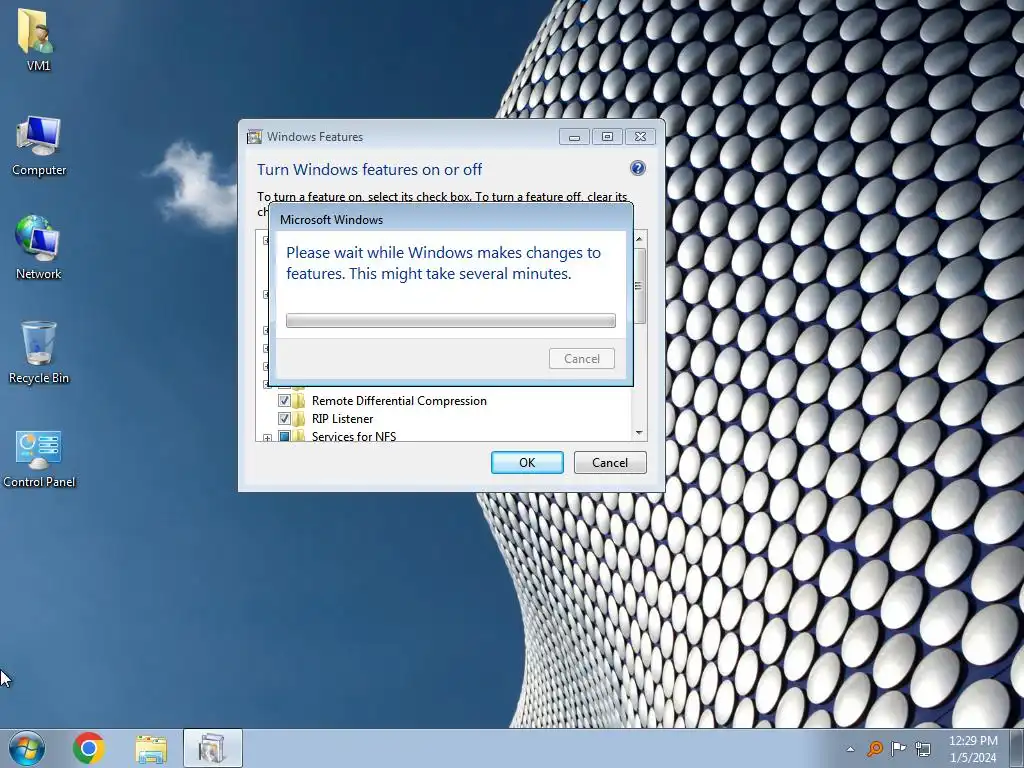Screen dimensions: 1024x768
Task: Open the clock showing 12:29 PM
Action: [x=973, y=749]
